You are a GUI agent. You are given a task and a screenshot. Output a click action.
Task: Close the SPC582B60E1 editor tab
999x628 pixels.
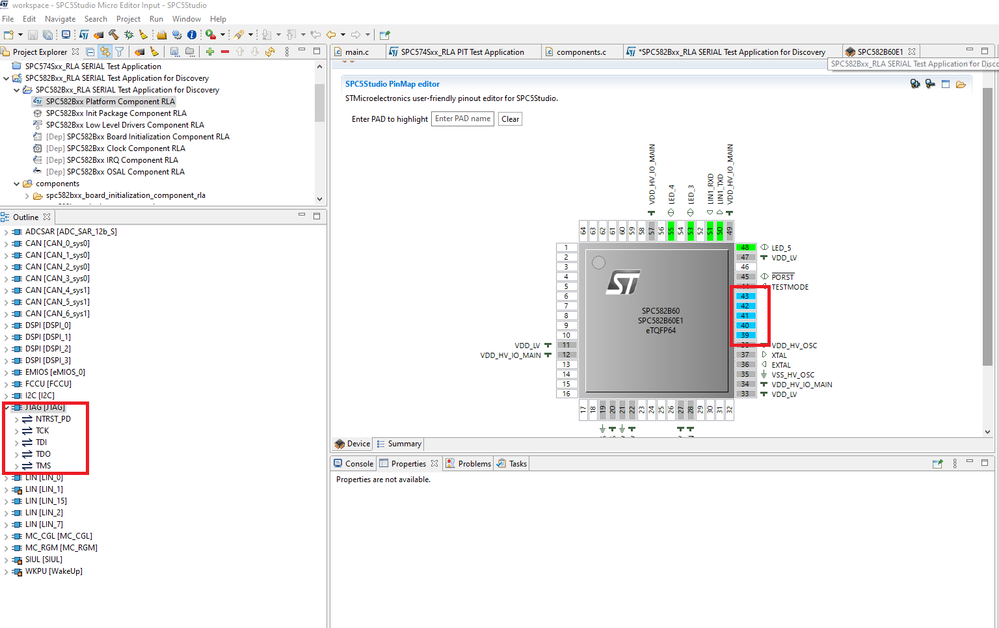pos(912,52)
